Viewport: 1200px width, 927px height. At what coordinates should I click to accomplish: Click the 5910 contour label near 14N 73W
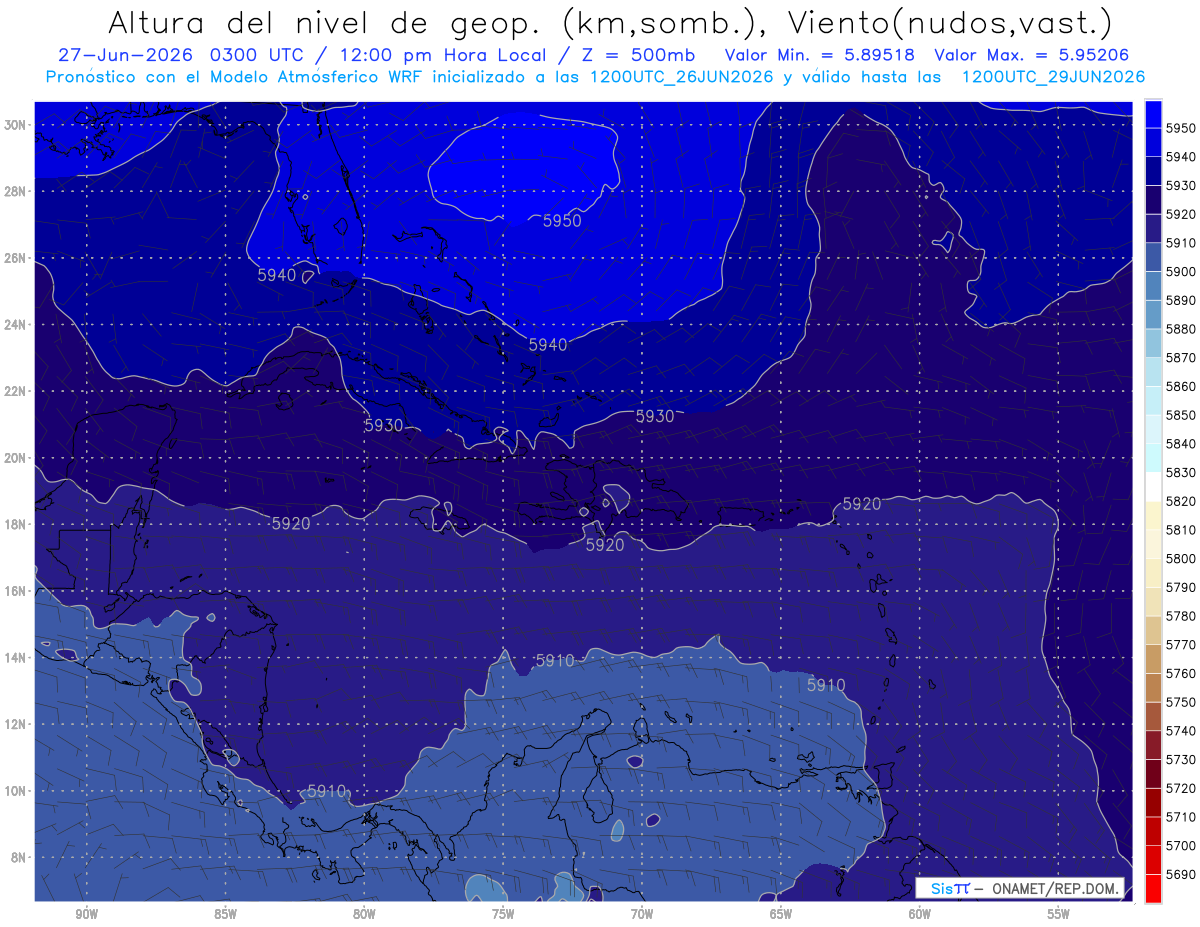(555, 660)
